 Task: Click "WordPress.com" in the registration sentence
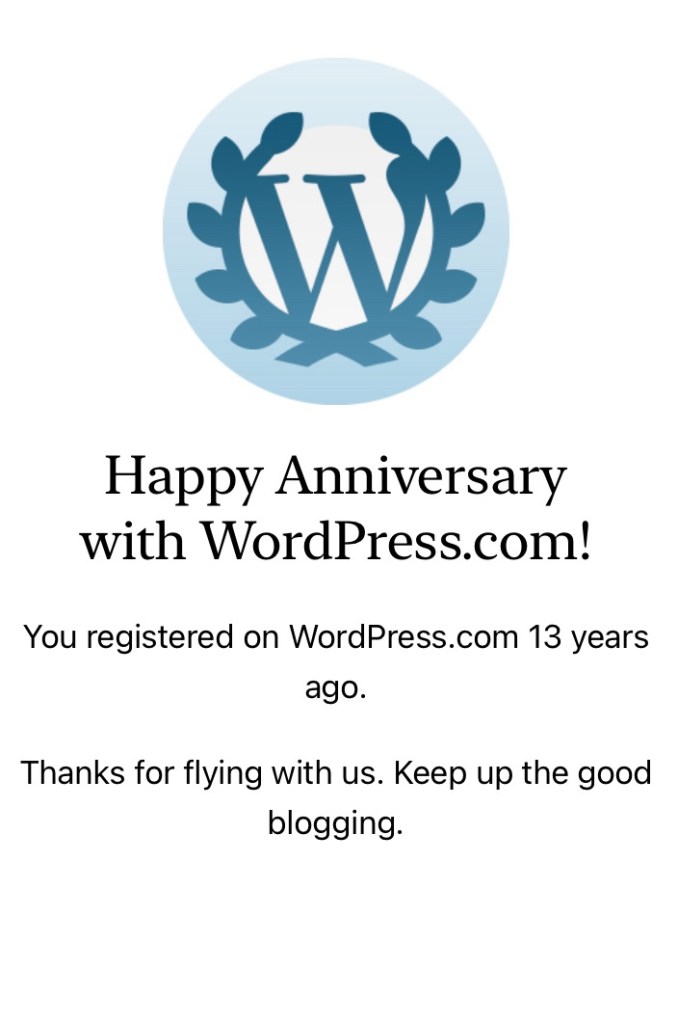(404, 637)
